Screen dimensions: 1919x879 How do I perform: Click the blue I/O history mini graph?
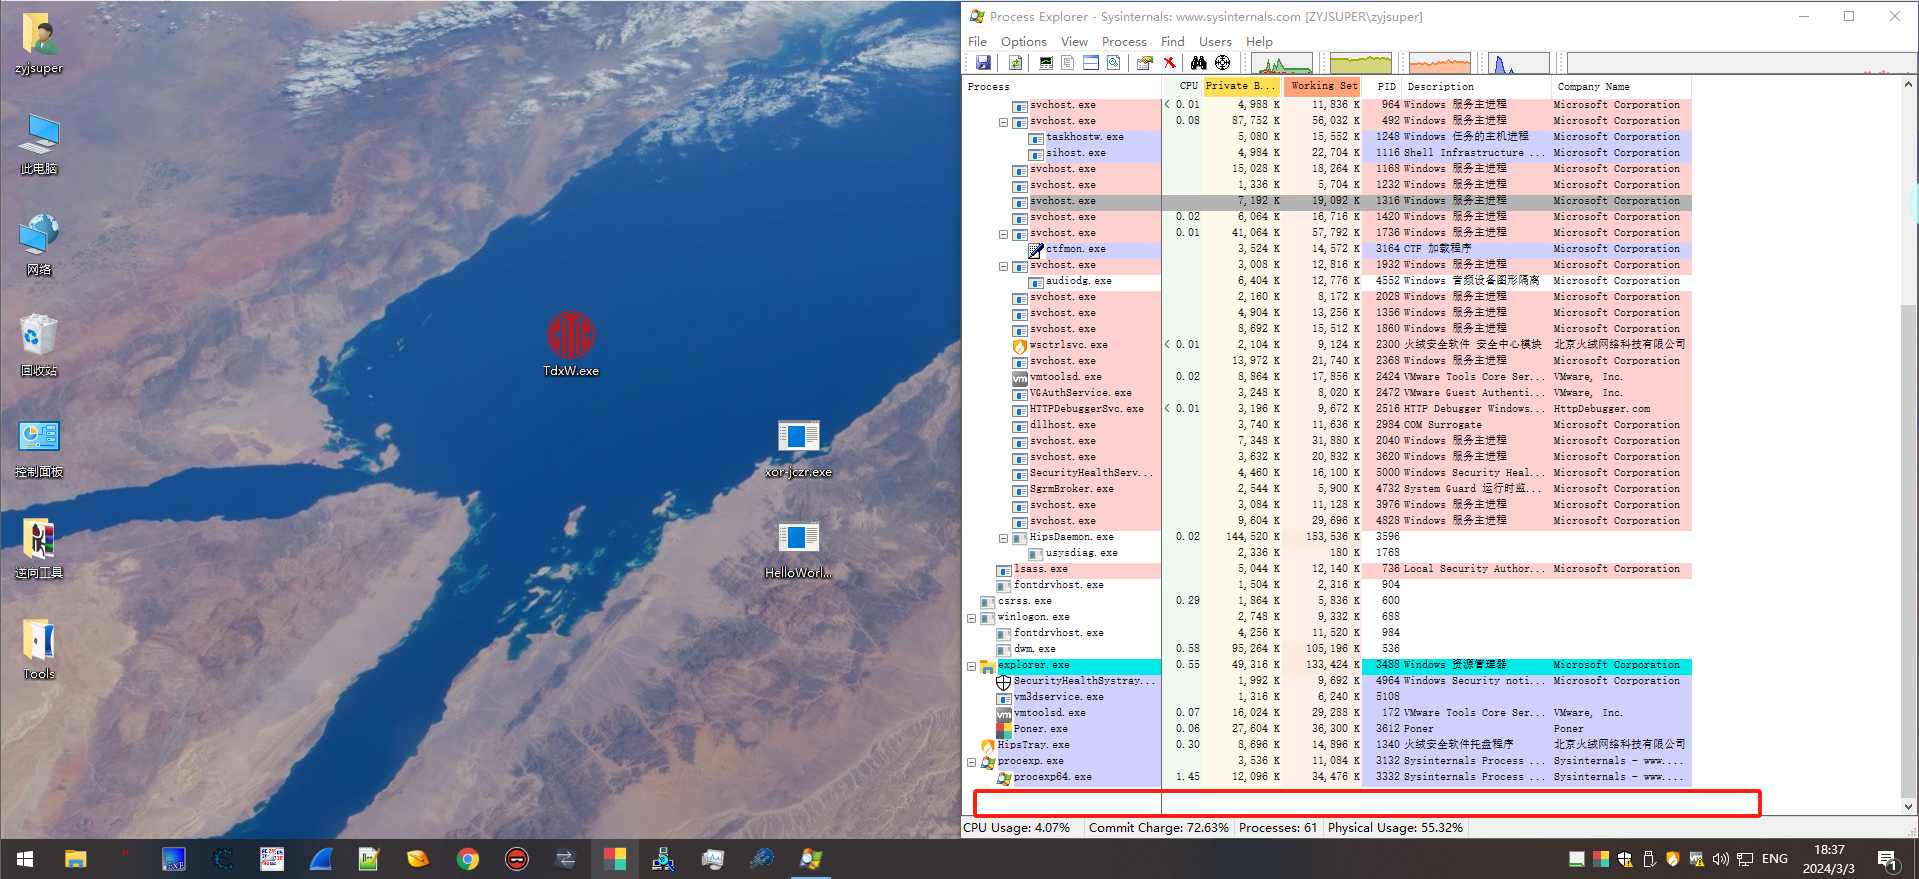1519,64
